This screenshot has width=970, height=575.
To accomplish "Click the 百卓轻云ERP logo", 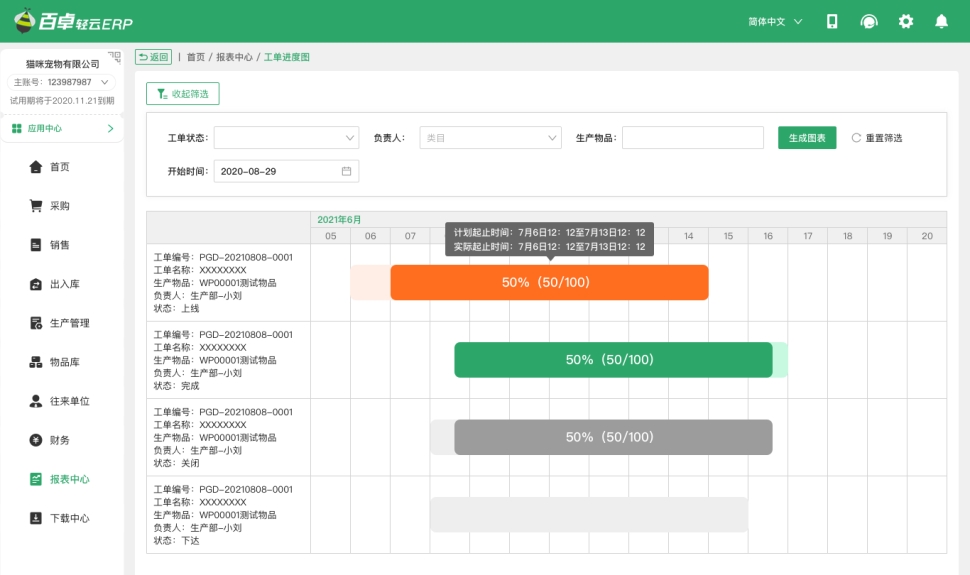I will tap(73, 21).
